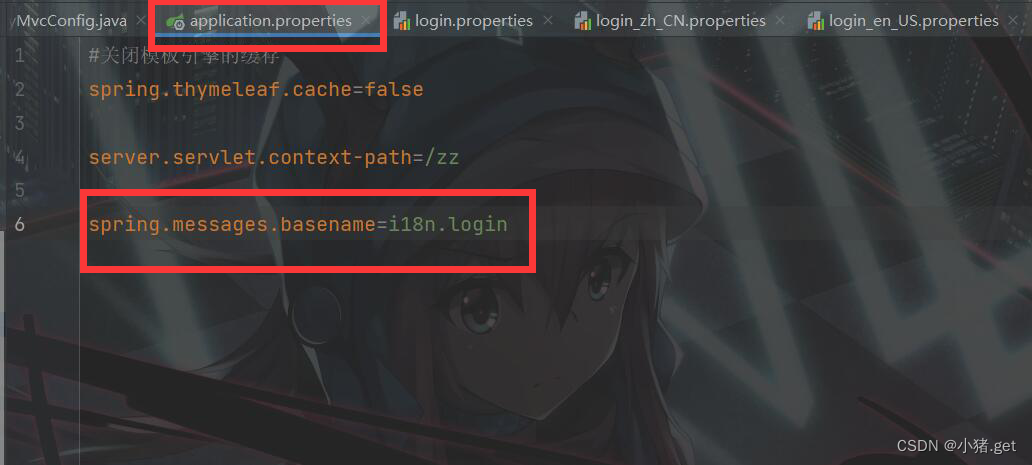Place cursor on spring.thymeleaf.cache key

click(220, 89)
